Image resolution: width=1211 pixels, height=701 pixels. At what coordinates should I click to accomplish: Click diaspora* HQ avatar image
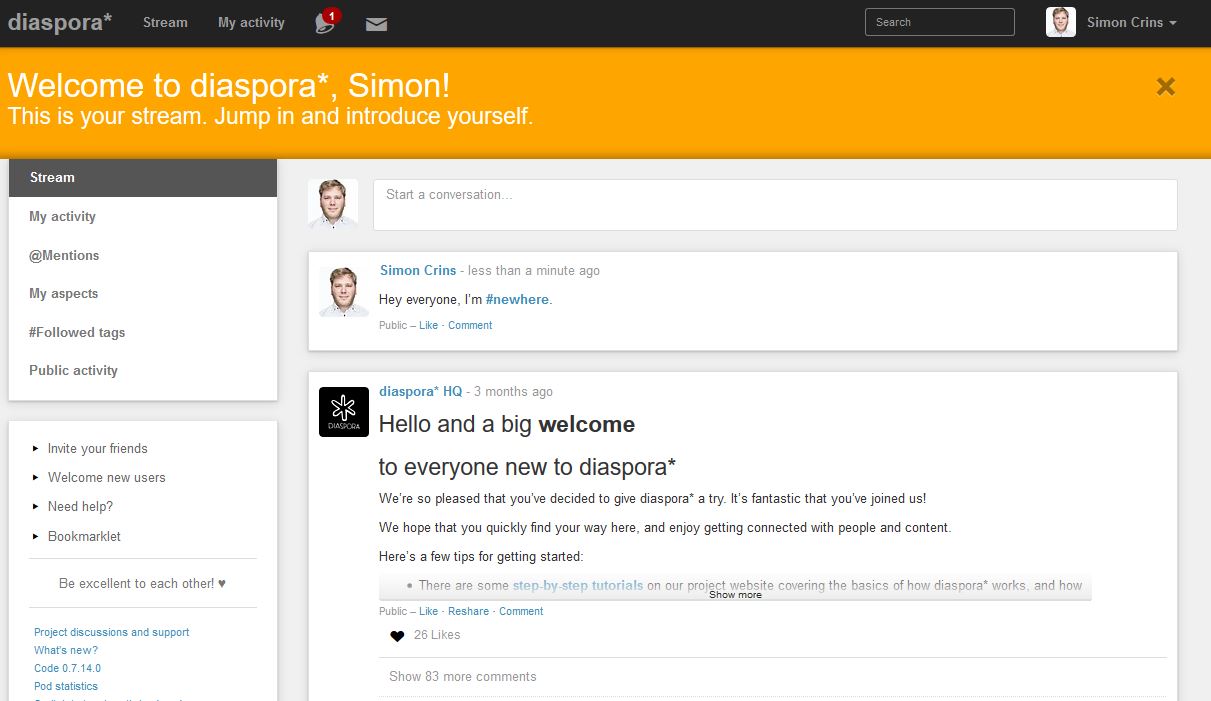[343, 412]
